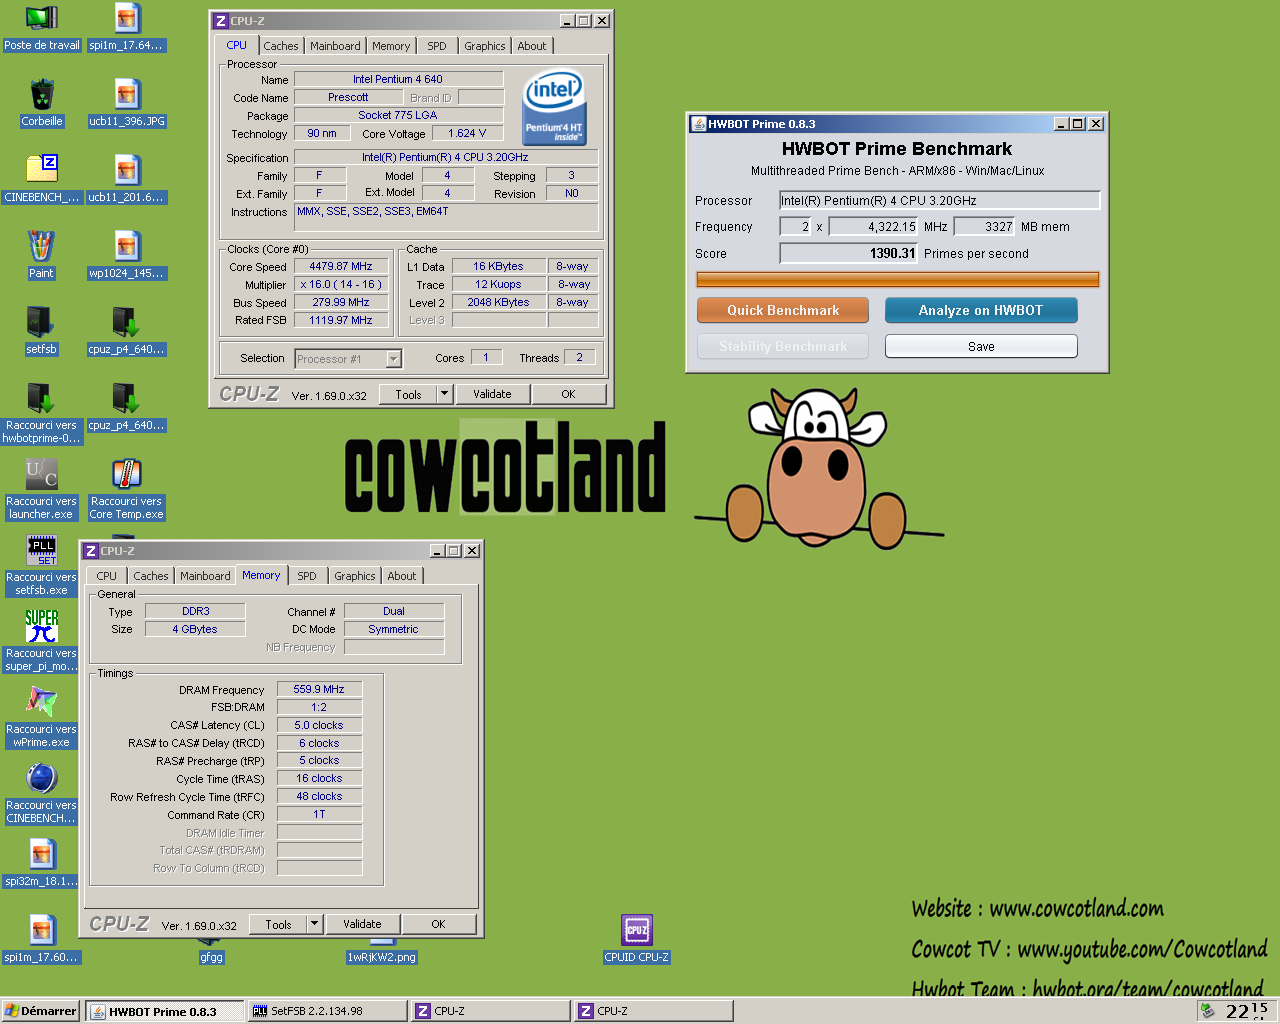Select Bus Speed value 279.99 MHz
Image resolution: width=1280 pixels, height=1024 pixels.
point(341,302)
